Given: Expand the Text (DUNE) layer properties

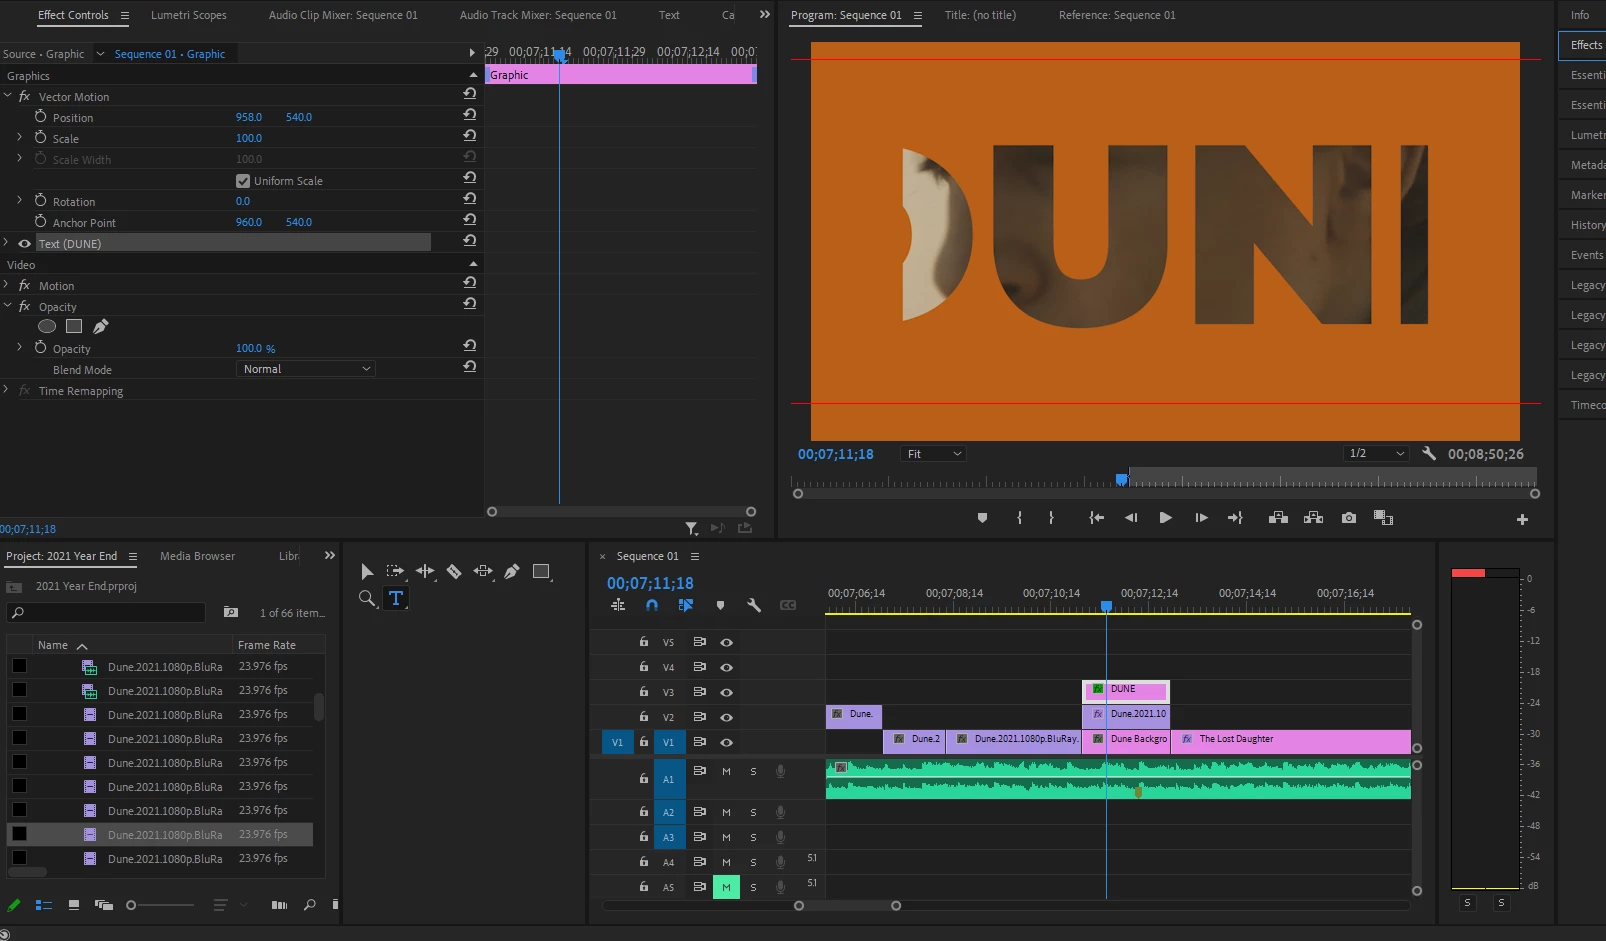Looking at the screenshot, I should point(7,243).
